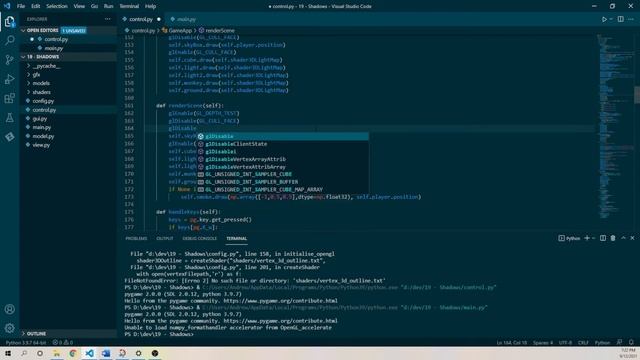The width and height of the screenshot is (640, 360).
Task: Open run button dropdown arrow
Action: pyautogui.click(x=611, y=19)
